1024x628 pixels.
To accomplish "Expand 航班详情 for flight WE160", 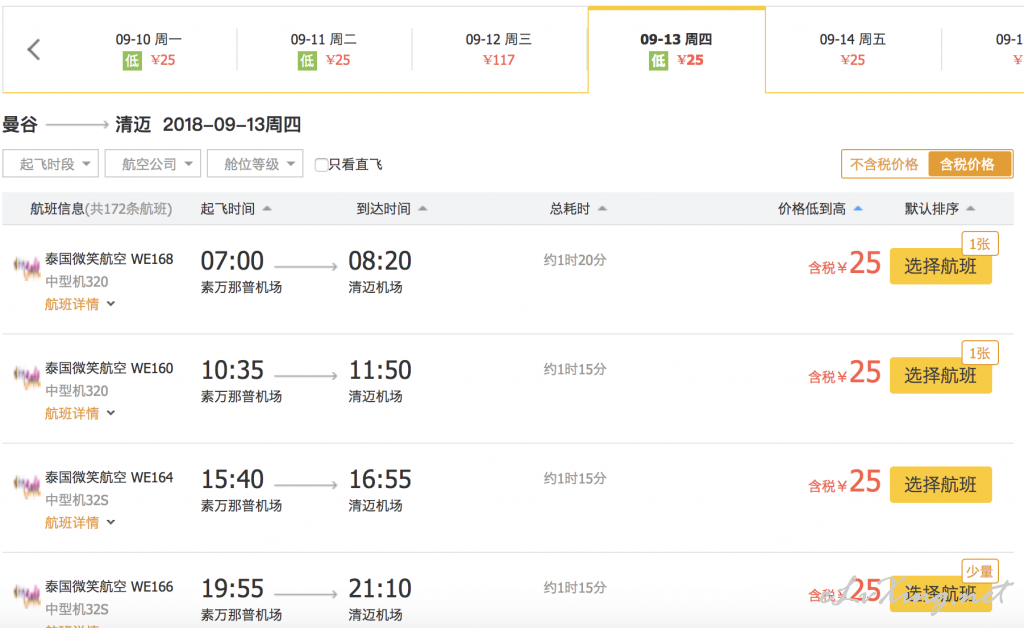I will (80, 413).
